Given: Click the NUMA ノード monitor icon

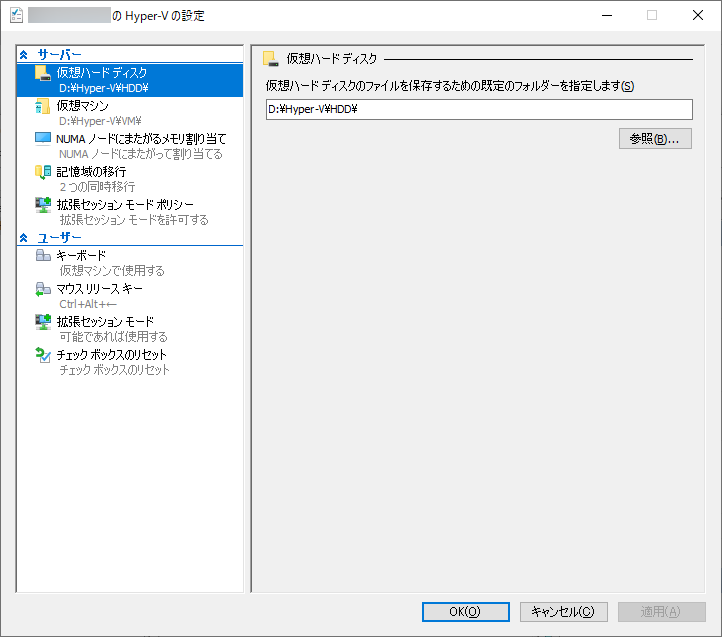Looking at the screenshot, I should coord(43,139).
